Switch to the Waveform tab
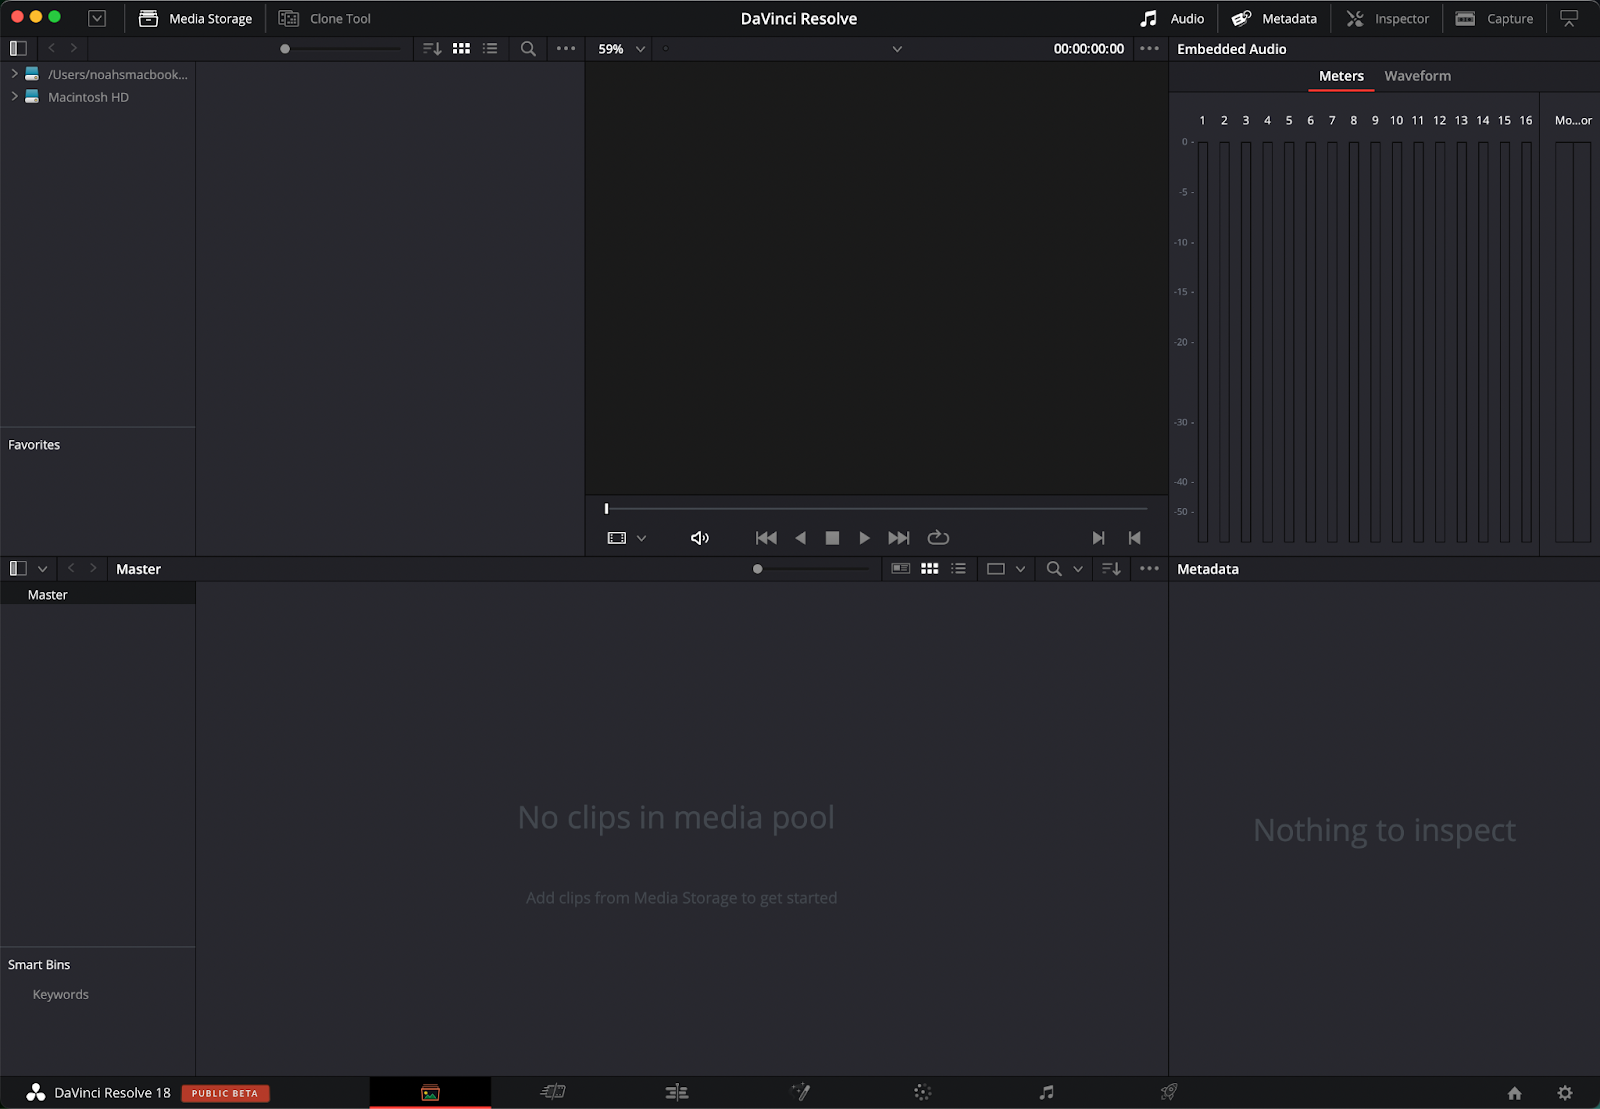This screenshot has height=1109, width=1600. tap(1417, 75)
